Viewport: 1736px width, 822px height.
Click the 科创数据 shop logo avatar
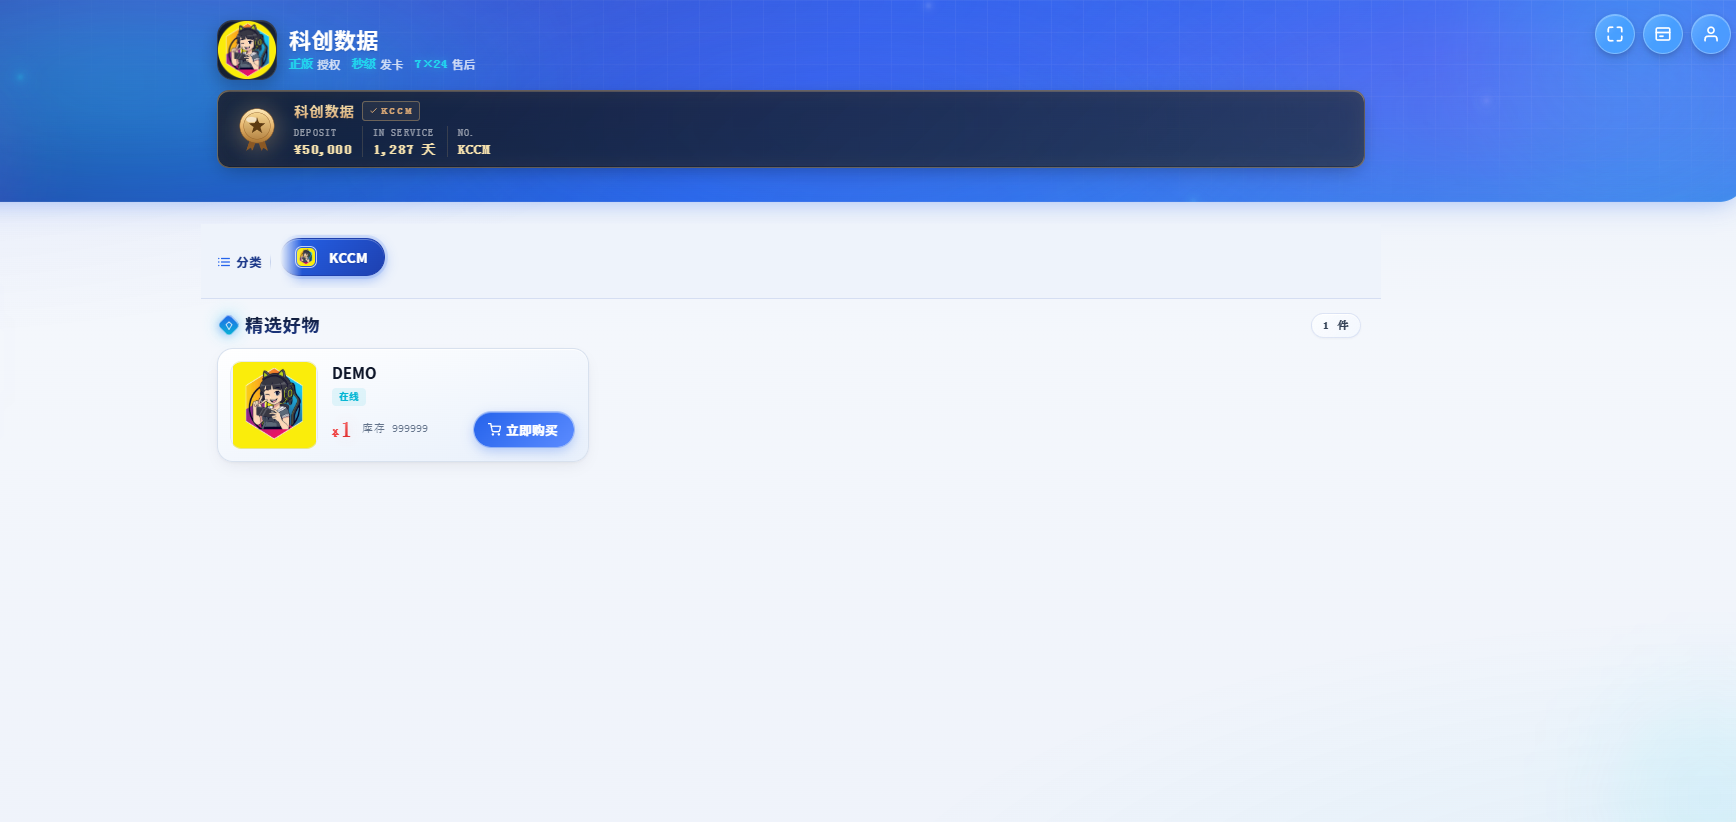pyautogui.click(x=247, y=50)
